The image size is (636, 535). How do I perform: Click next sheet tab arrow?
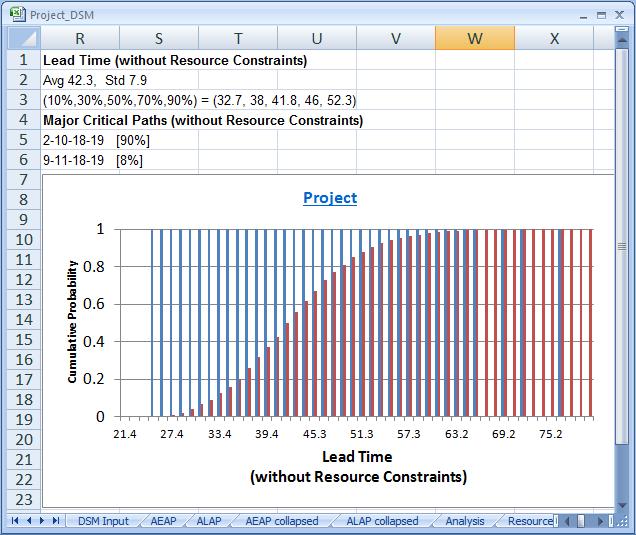coord(42,521)
